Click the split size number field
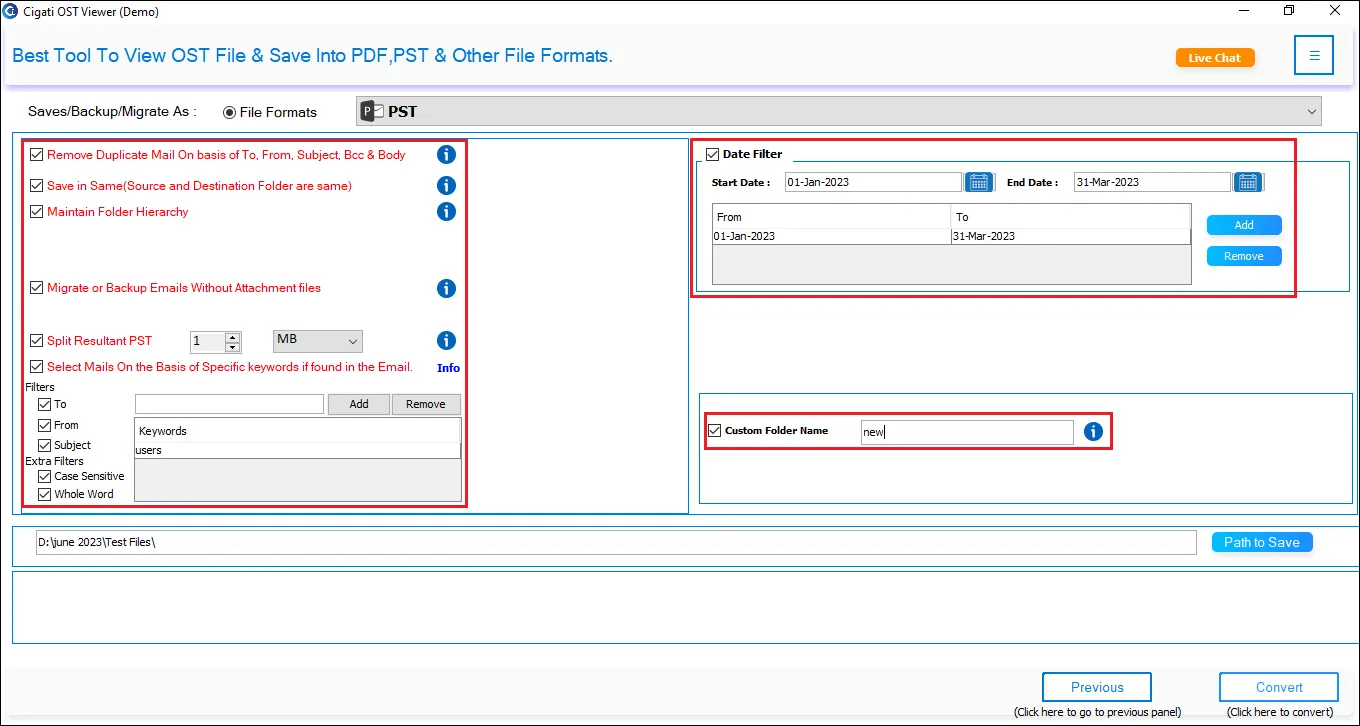This screenshot has height=726, width=1360. 208,342
